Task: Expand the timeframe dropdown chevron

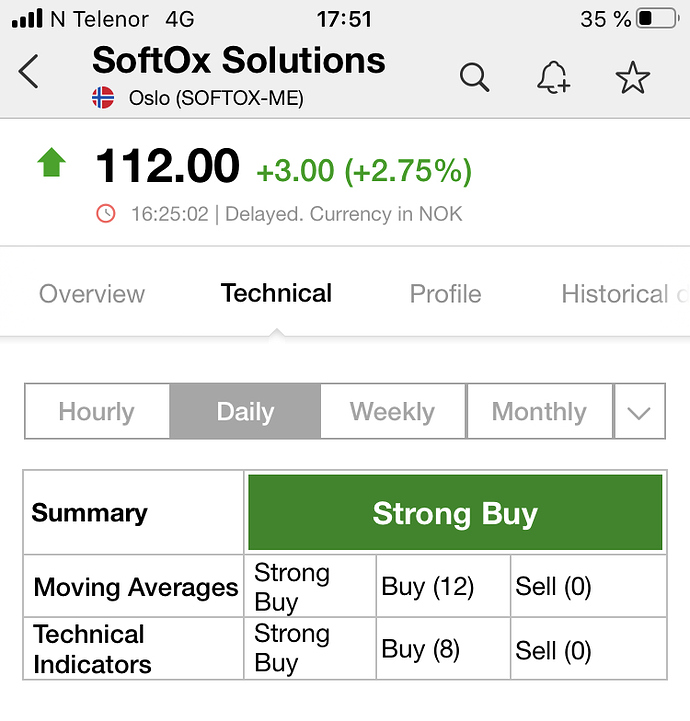Action: [639, 412]
